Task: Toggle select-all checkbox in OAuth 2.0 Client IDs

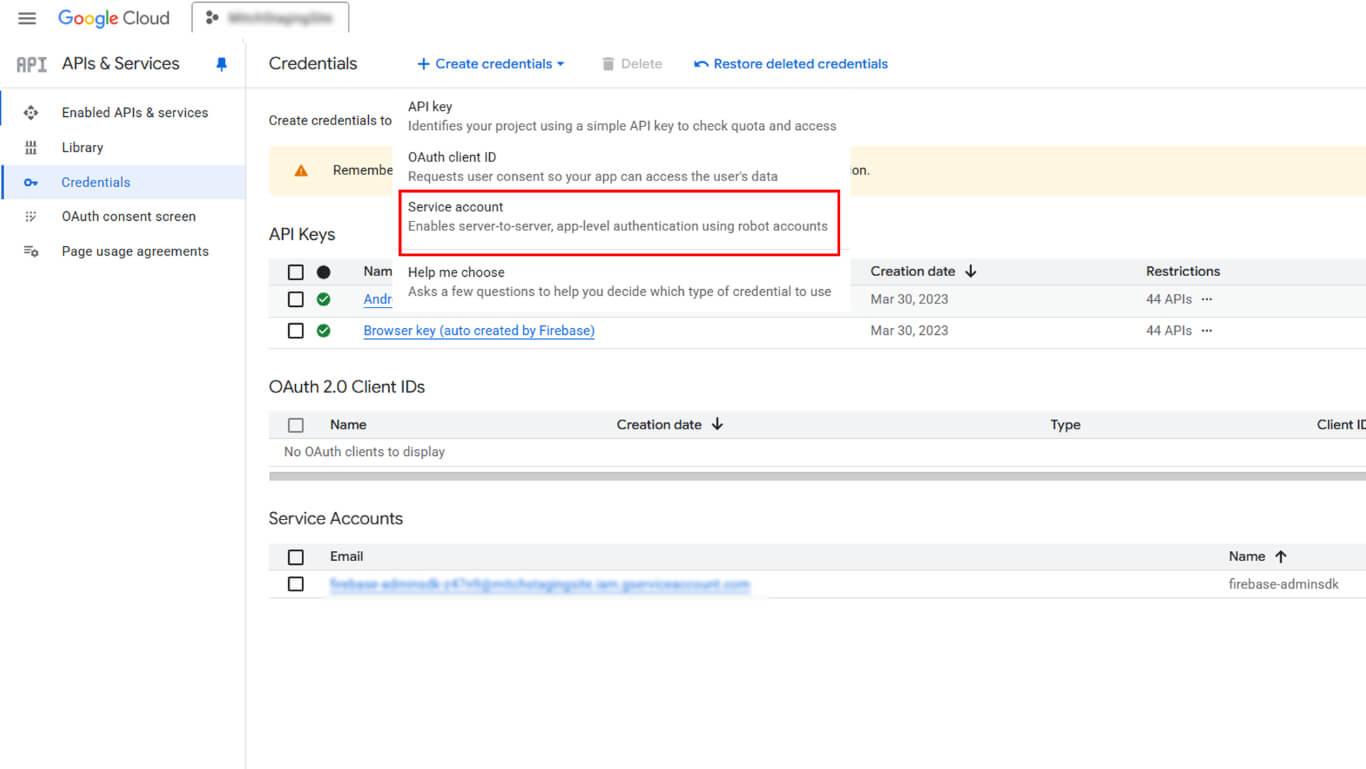Action: (296, 425)
